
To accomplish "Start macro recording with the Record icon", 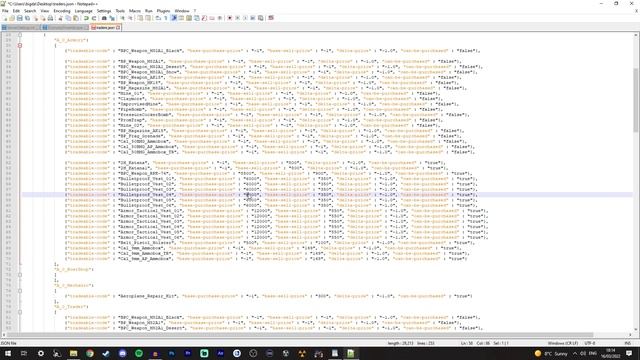I will pos(230,18).
